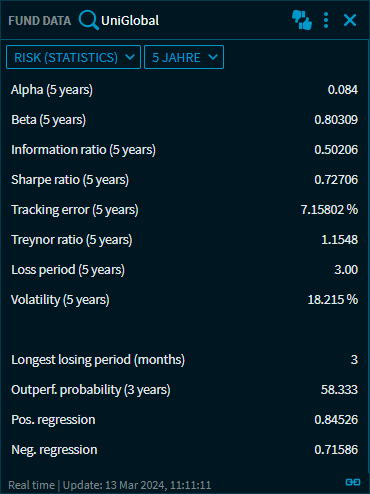Screen dimensions: 370x494
Task: Expand the RISK (STATISTICS) dropdown
Action: coord(73,57)
